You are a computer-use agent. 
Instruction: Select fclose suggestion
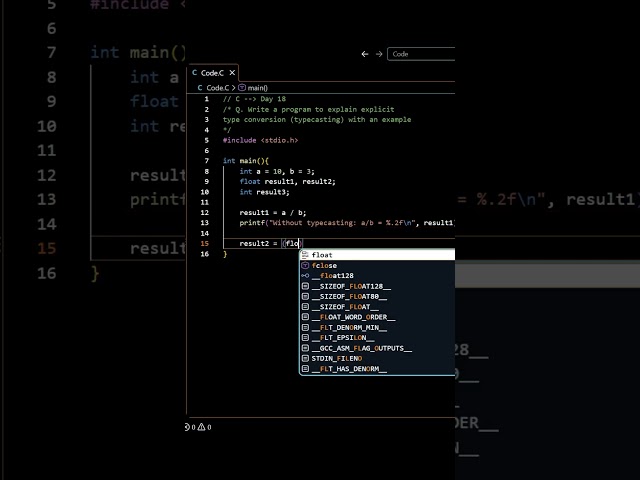[378, 266]
